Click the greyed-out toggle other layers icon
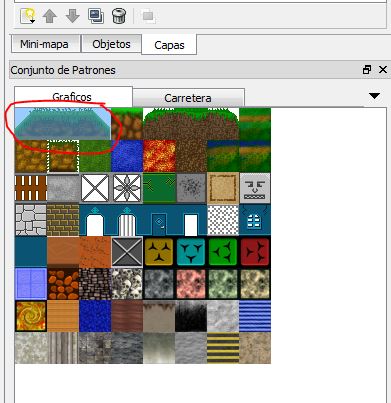Viewport: 391px width, 403px height. point(148,16)
